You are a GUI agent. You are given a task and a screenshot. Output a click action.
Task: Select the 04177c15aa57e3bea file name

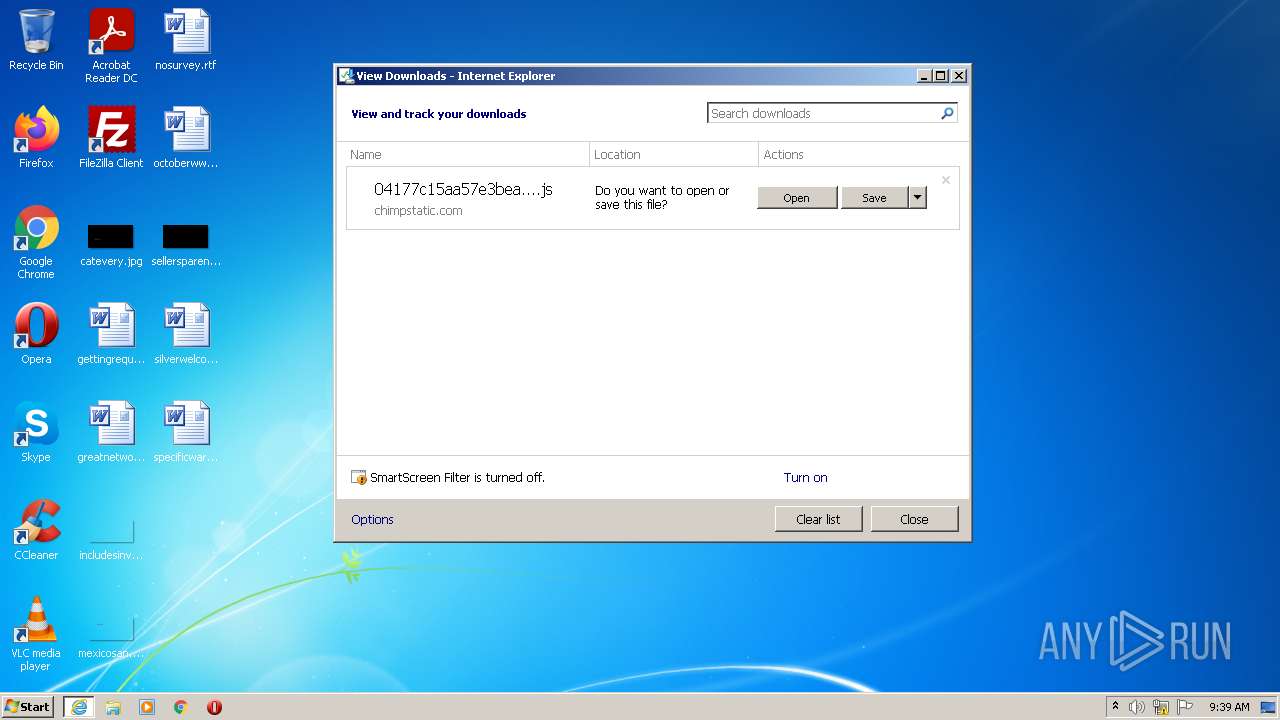pyautogui.click(x=463, y=189)
